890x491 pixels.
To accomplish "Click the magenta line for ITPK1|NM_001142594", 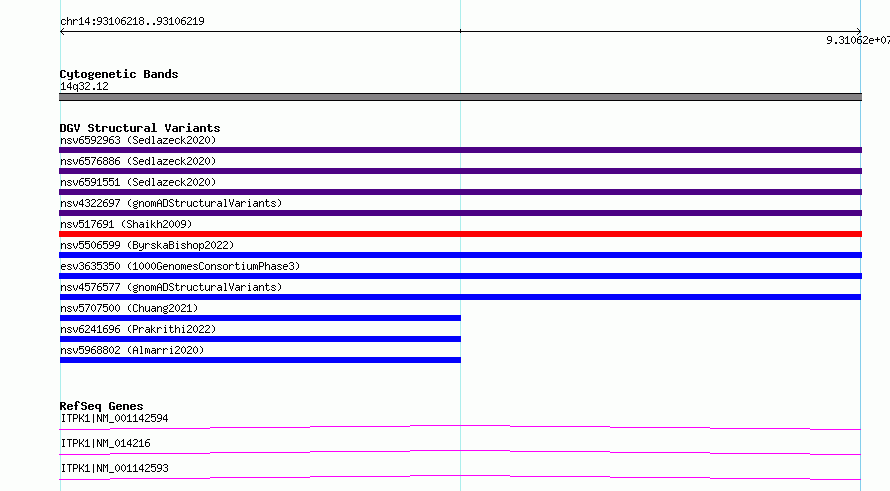I will pyautogui.click(x=460, y=426).
